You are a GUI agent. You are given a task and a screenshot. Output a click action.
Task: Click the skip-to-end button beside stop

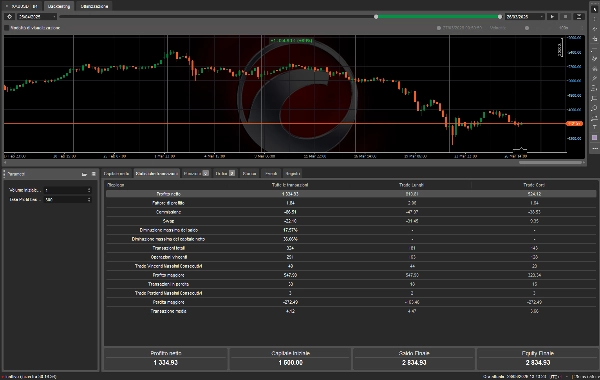click(579, 16)
